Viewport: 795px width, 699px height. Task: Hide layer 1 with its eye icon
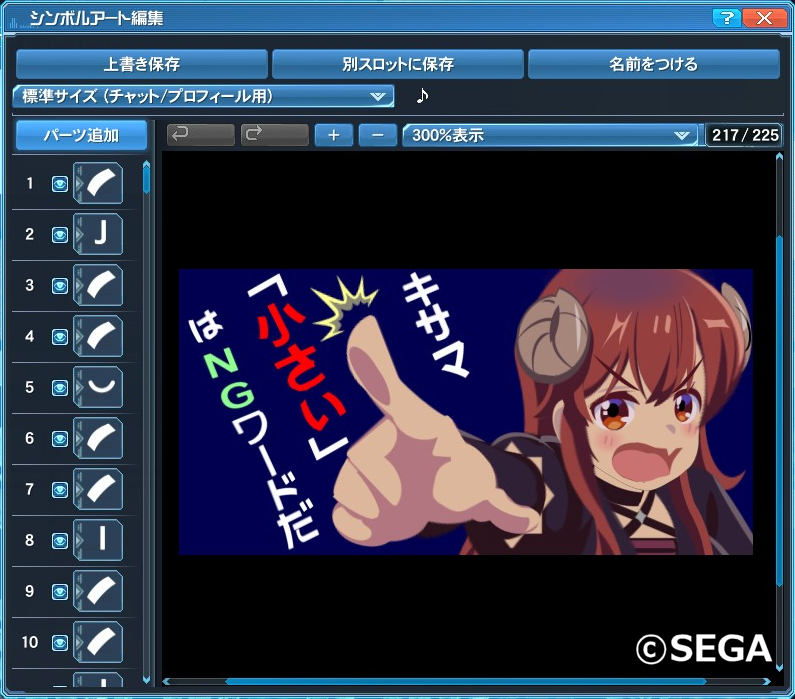60,183
